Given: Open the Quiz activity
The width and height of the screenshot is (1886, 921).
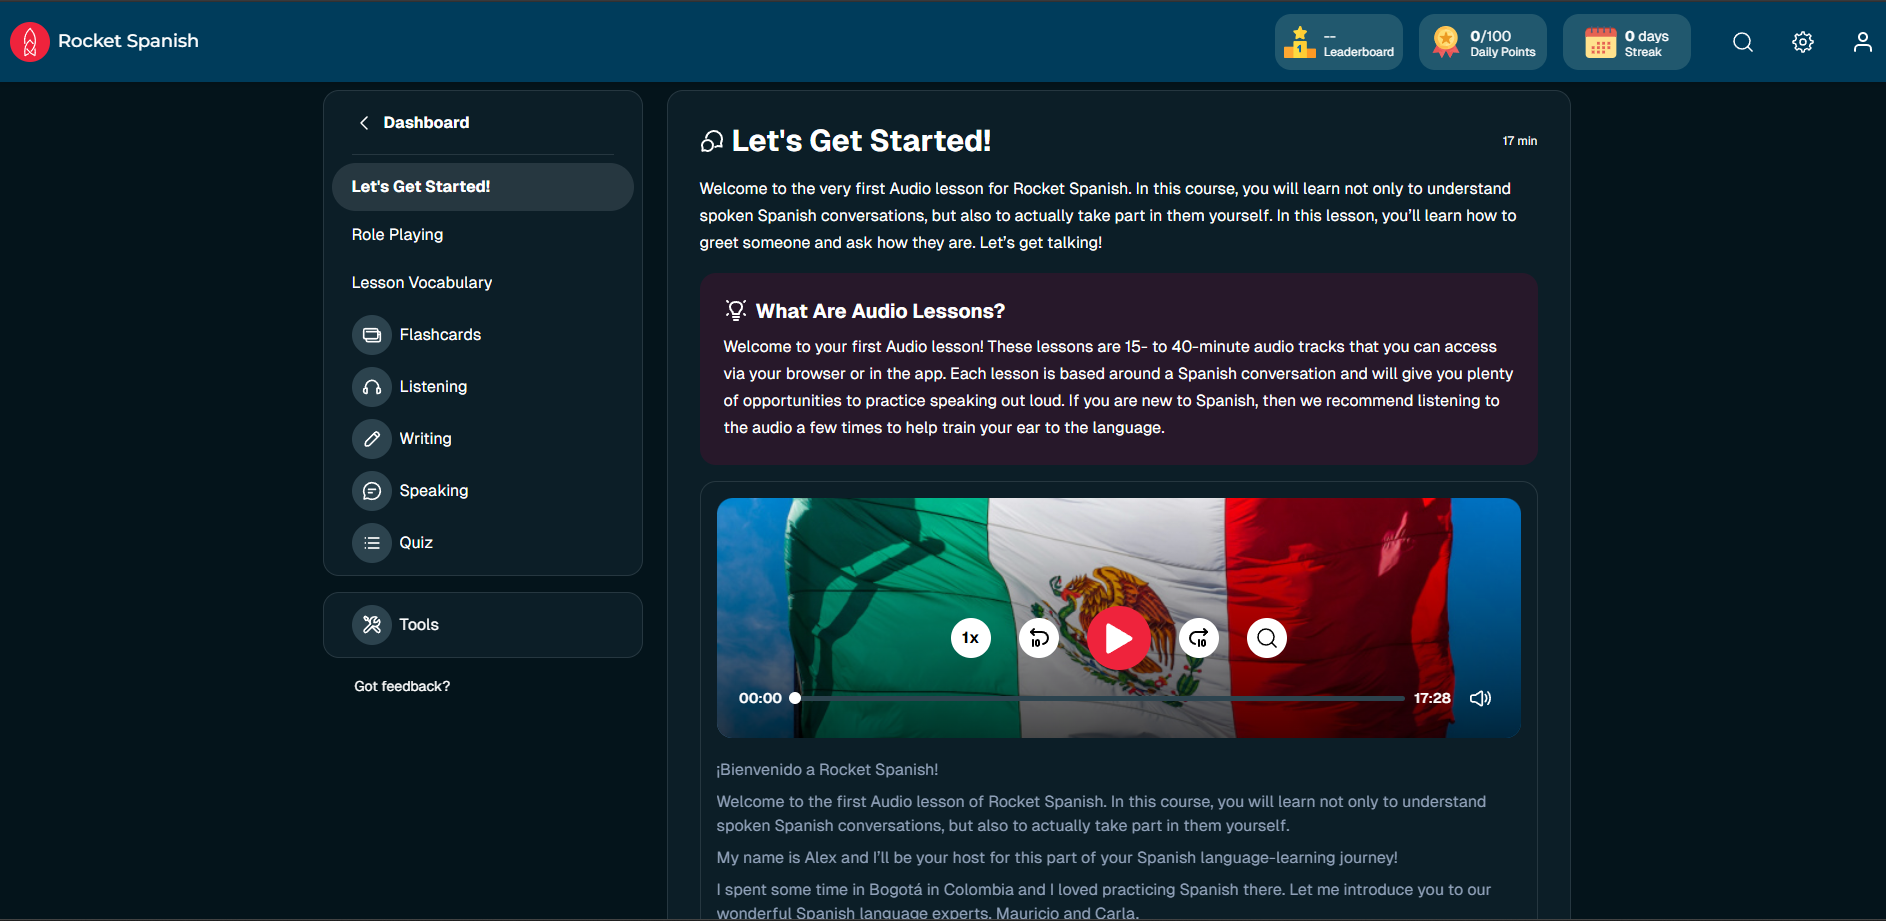Looking at the screenshot, I should coord(393,543).
